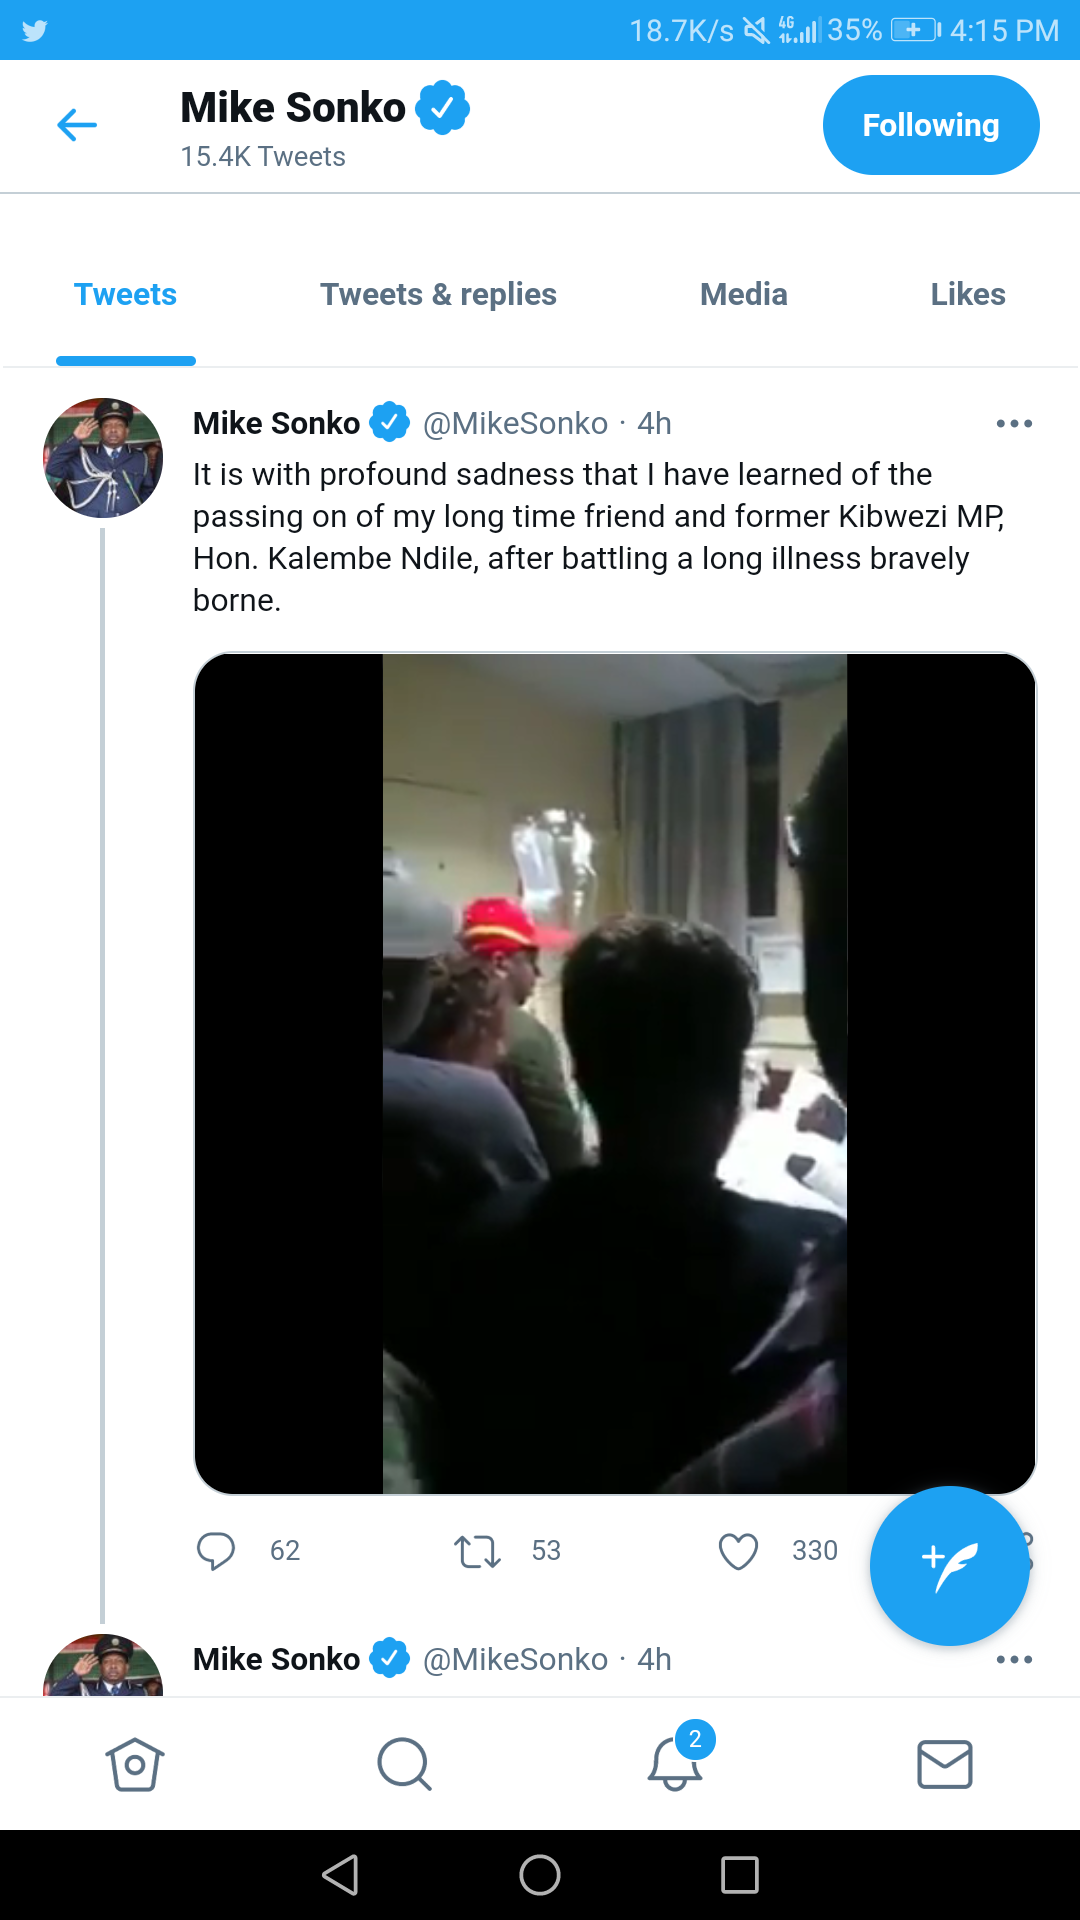The image size is (1080, 1920).
Task: Open the @MikeSonko handle link
Action: [x=515, y=424]
